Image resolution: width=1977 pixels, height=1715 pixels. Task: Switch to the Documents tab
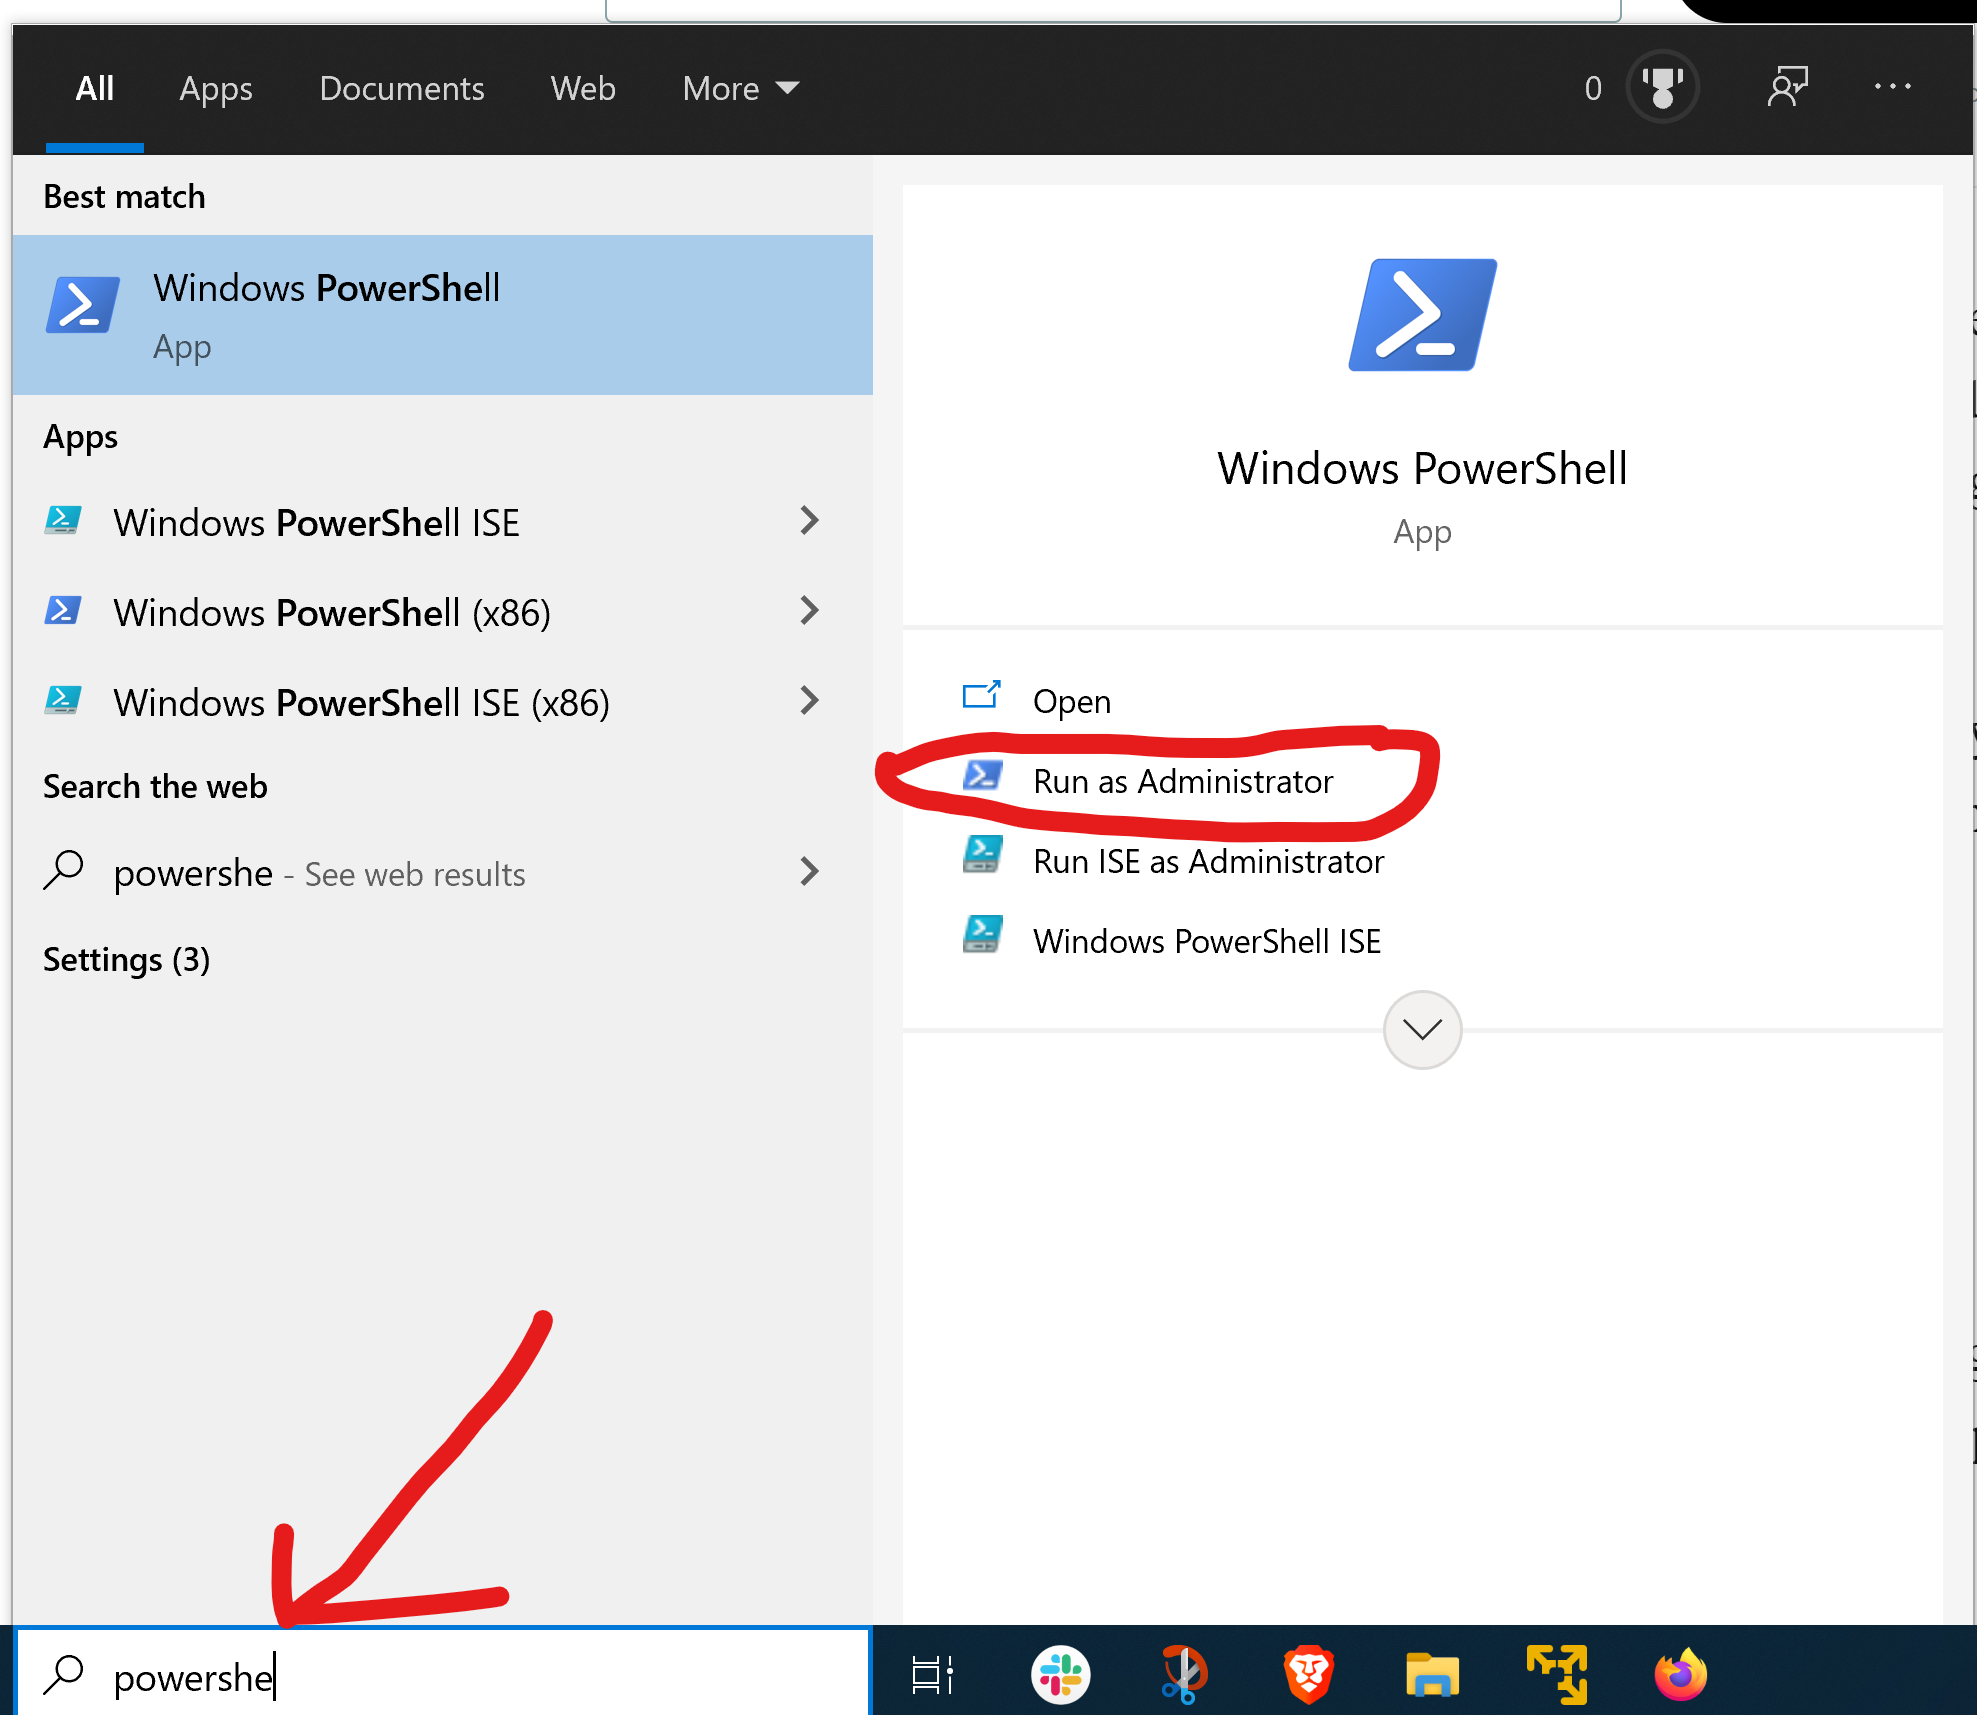(402, 89)
